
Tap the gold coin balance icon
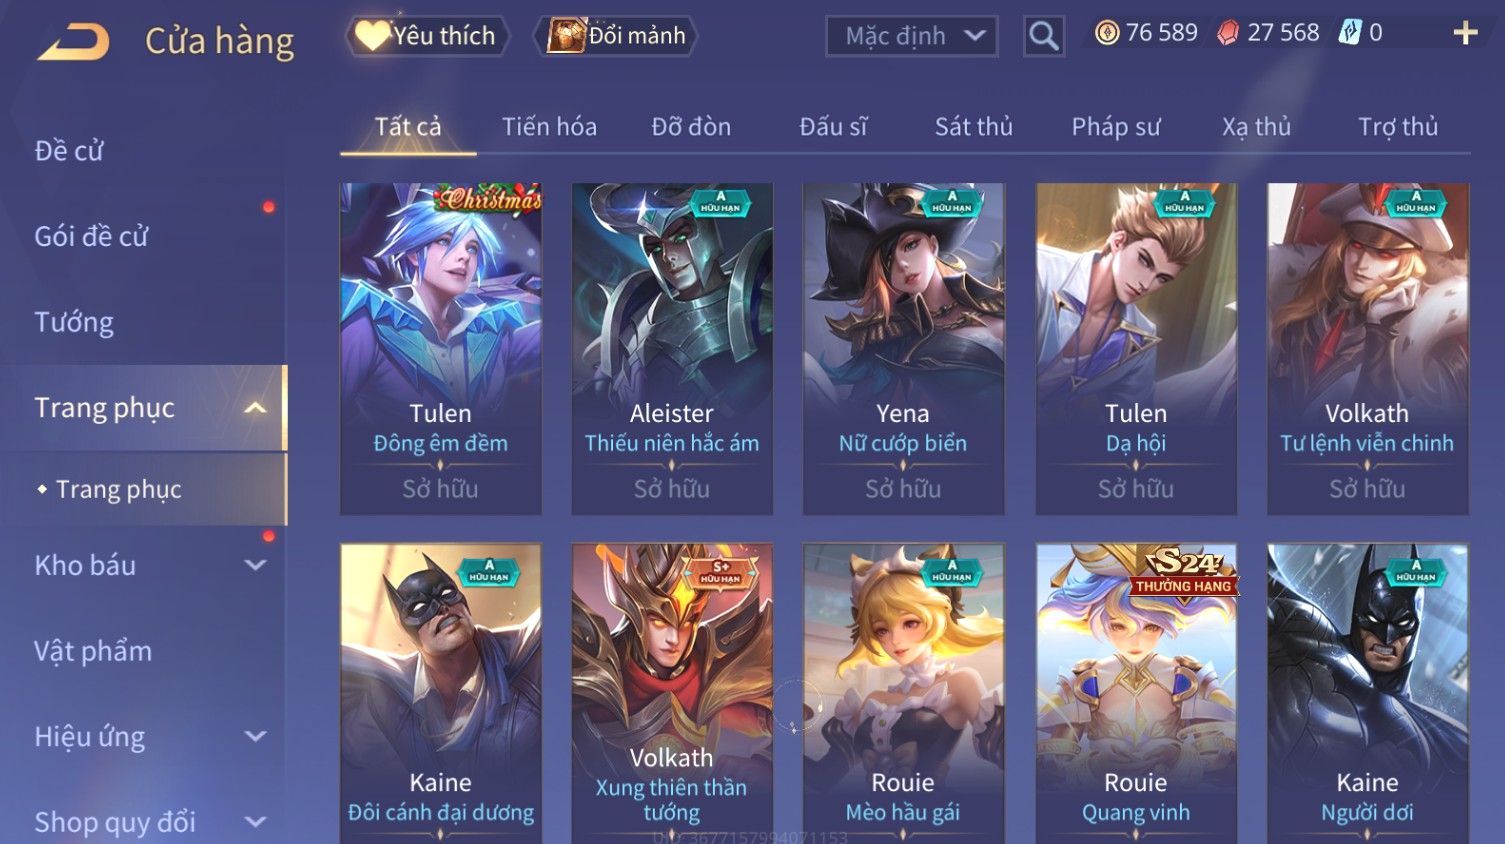coord(1107,33)
